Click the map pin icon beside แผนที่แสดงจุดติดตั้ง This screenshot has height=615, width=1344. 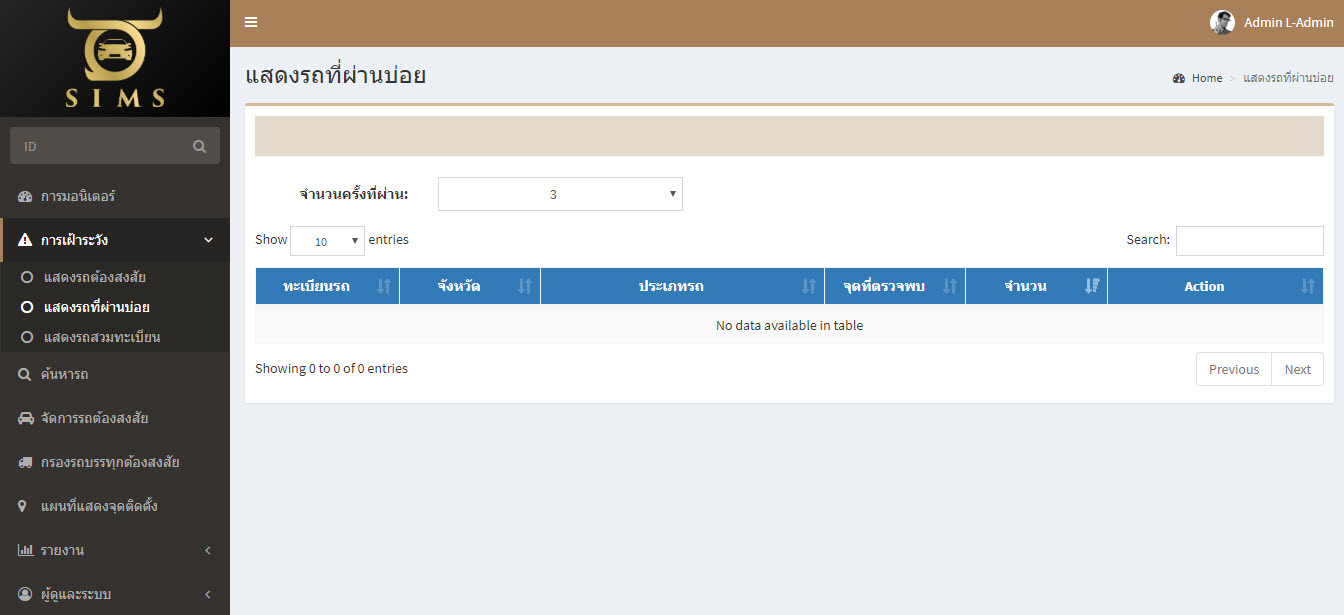point(23,506)
